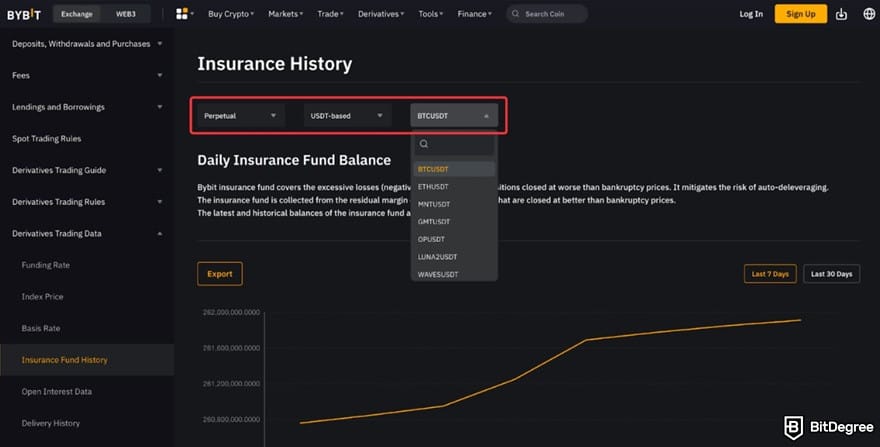Image resolution: width=880 pixels, height=447 pixels.
Task: Select MNTUSDT in the symbol list
Action: [454, 204]
